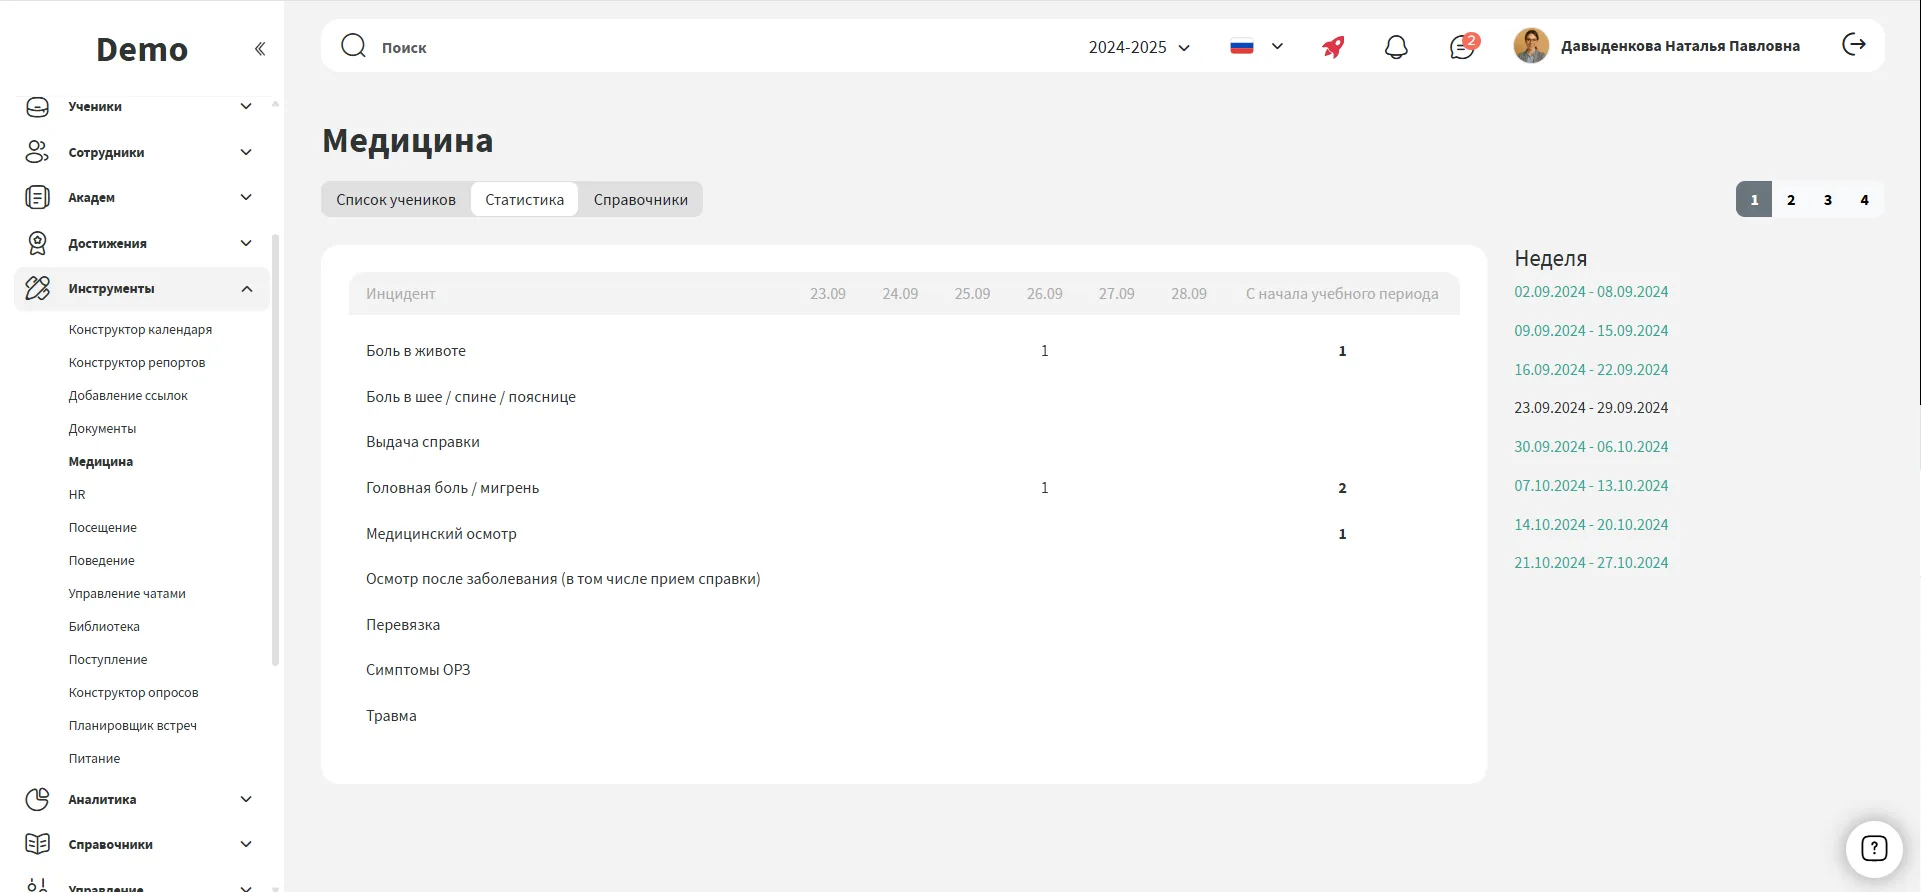The image size is (1921, 892).
Task: Click the user profile avatar
Action: [x=1531, y=46]
